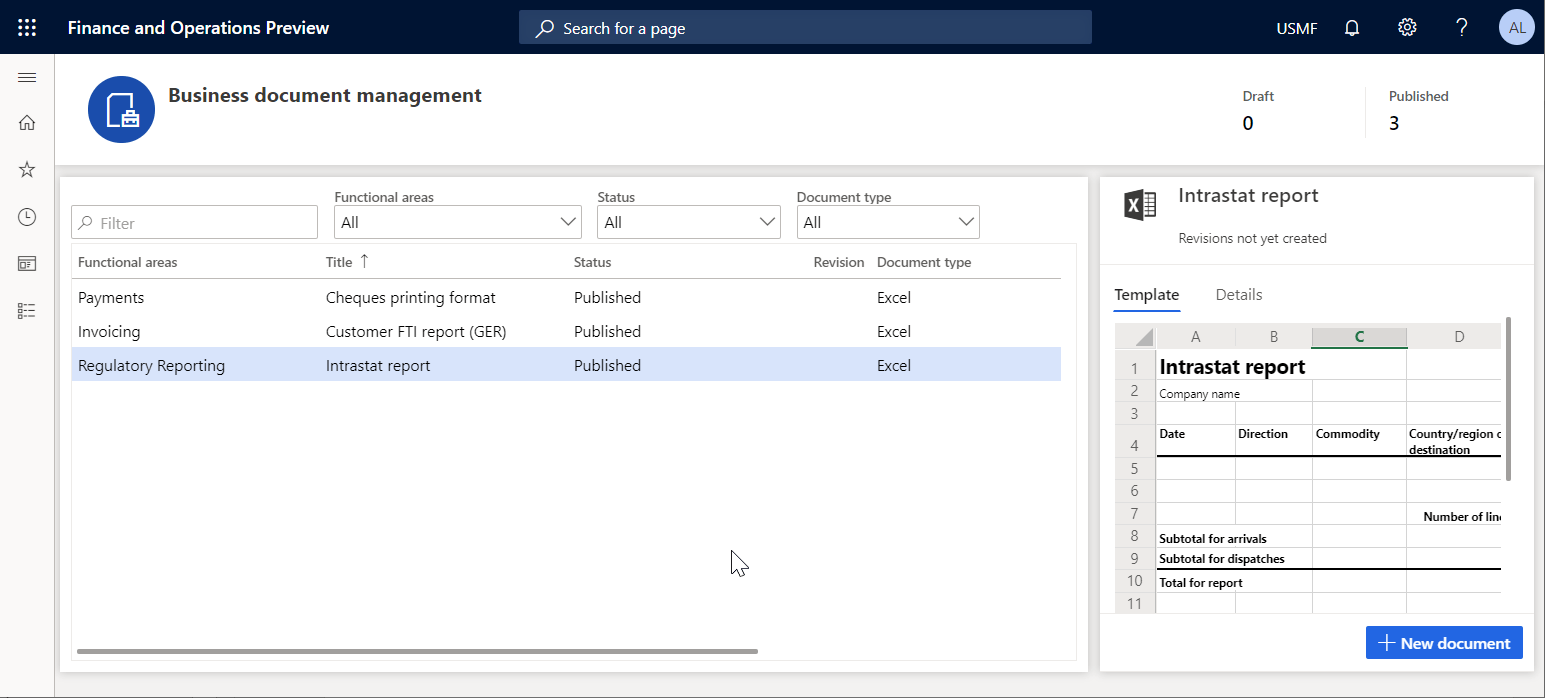The width and height of the screenshot is (1545, 698).
Task: Focus the Filter input field
Action: click(195, 222)
